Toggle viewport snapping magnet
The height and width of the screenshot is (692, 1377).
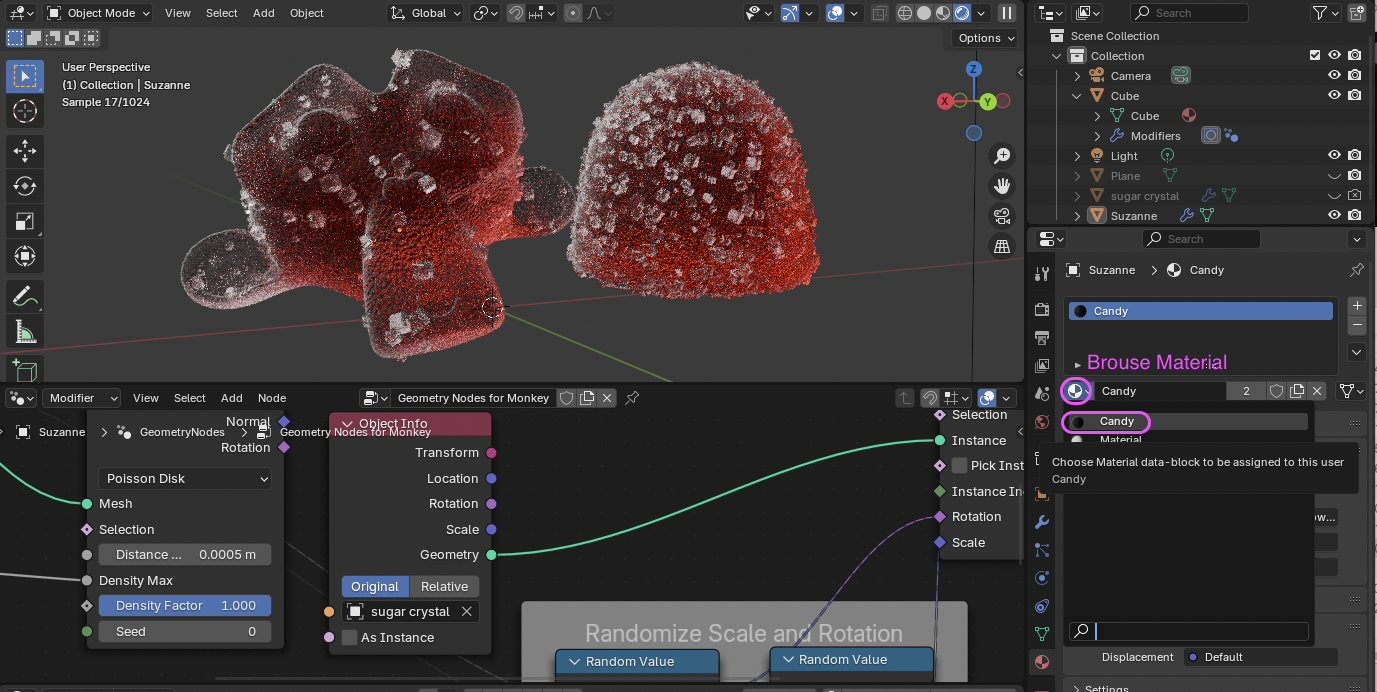click(x=515, y=13)
